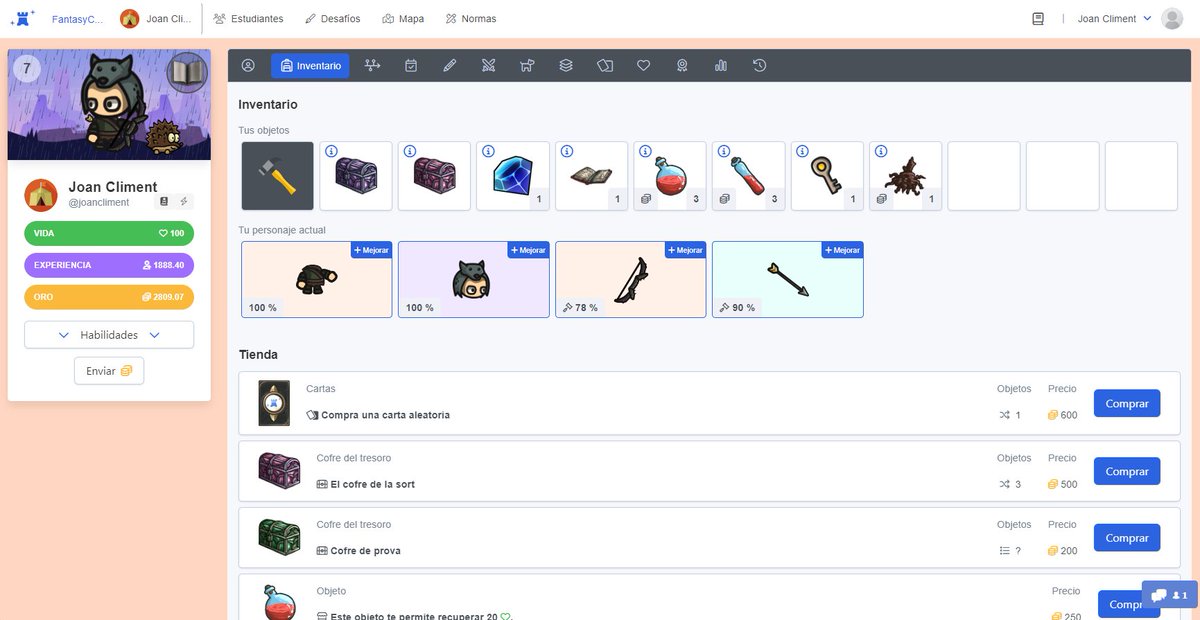Click the green chest image in Tienda

coord(279,537)
